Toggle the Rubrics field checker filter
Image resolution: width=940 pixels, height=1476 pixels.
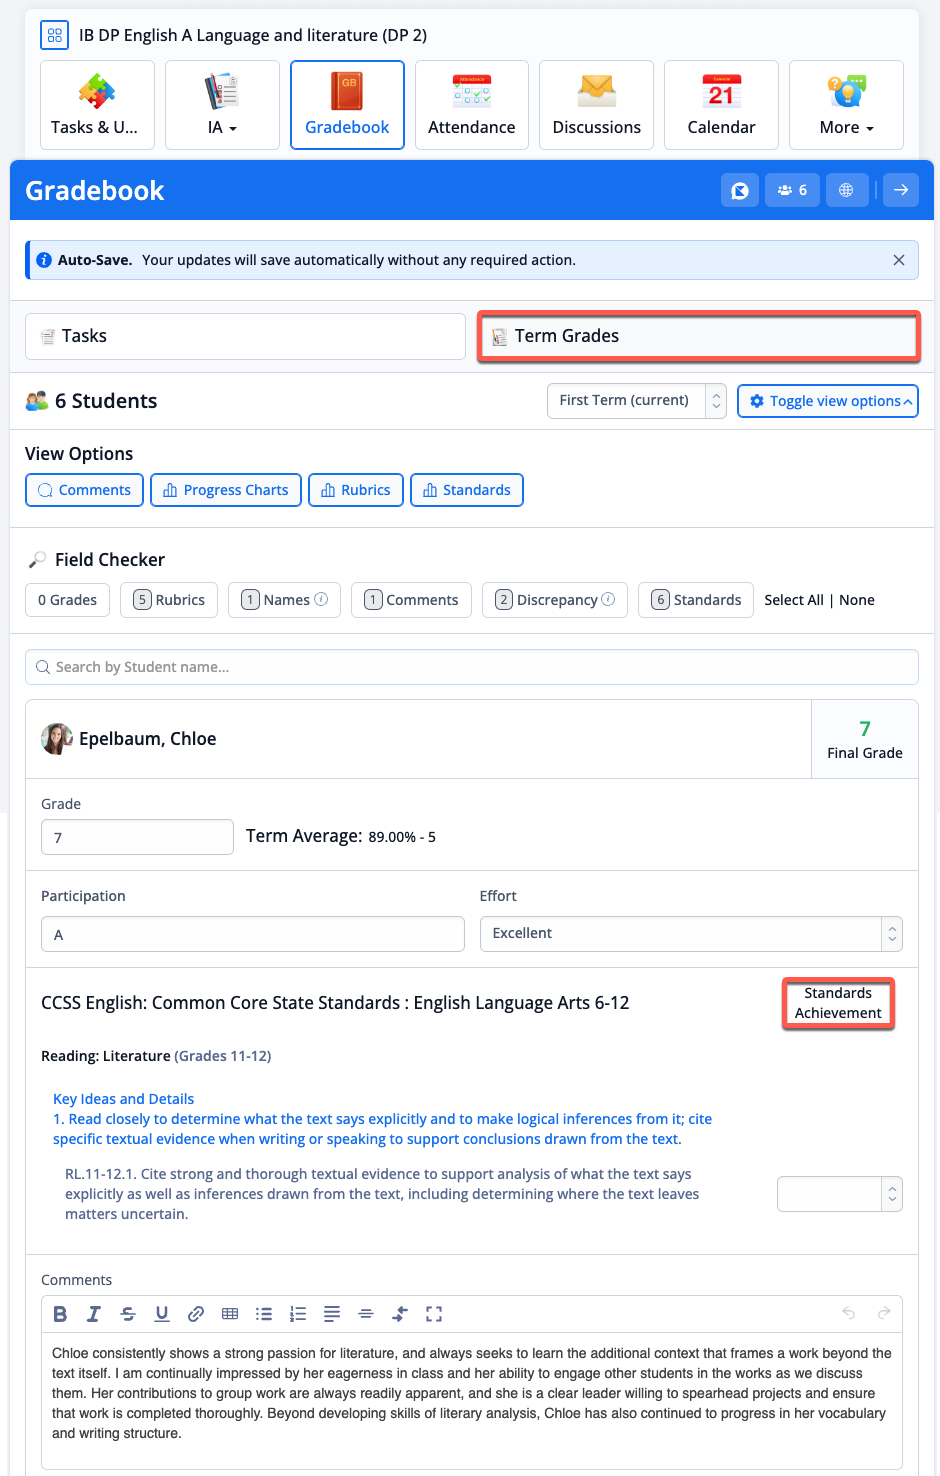point(169,600)
